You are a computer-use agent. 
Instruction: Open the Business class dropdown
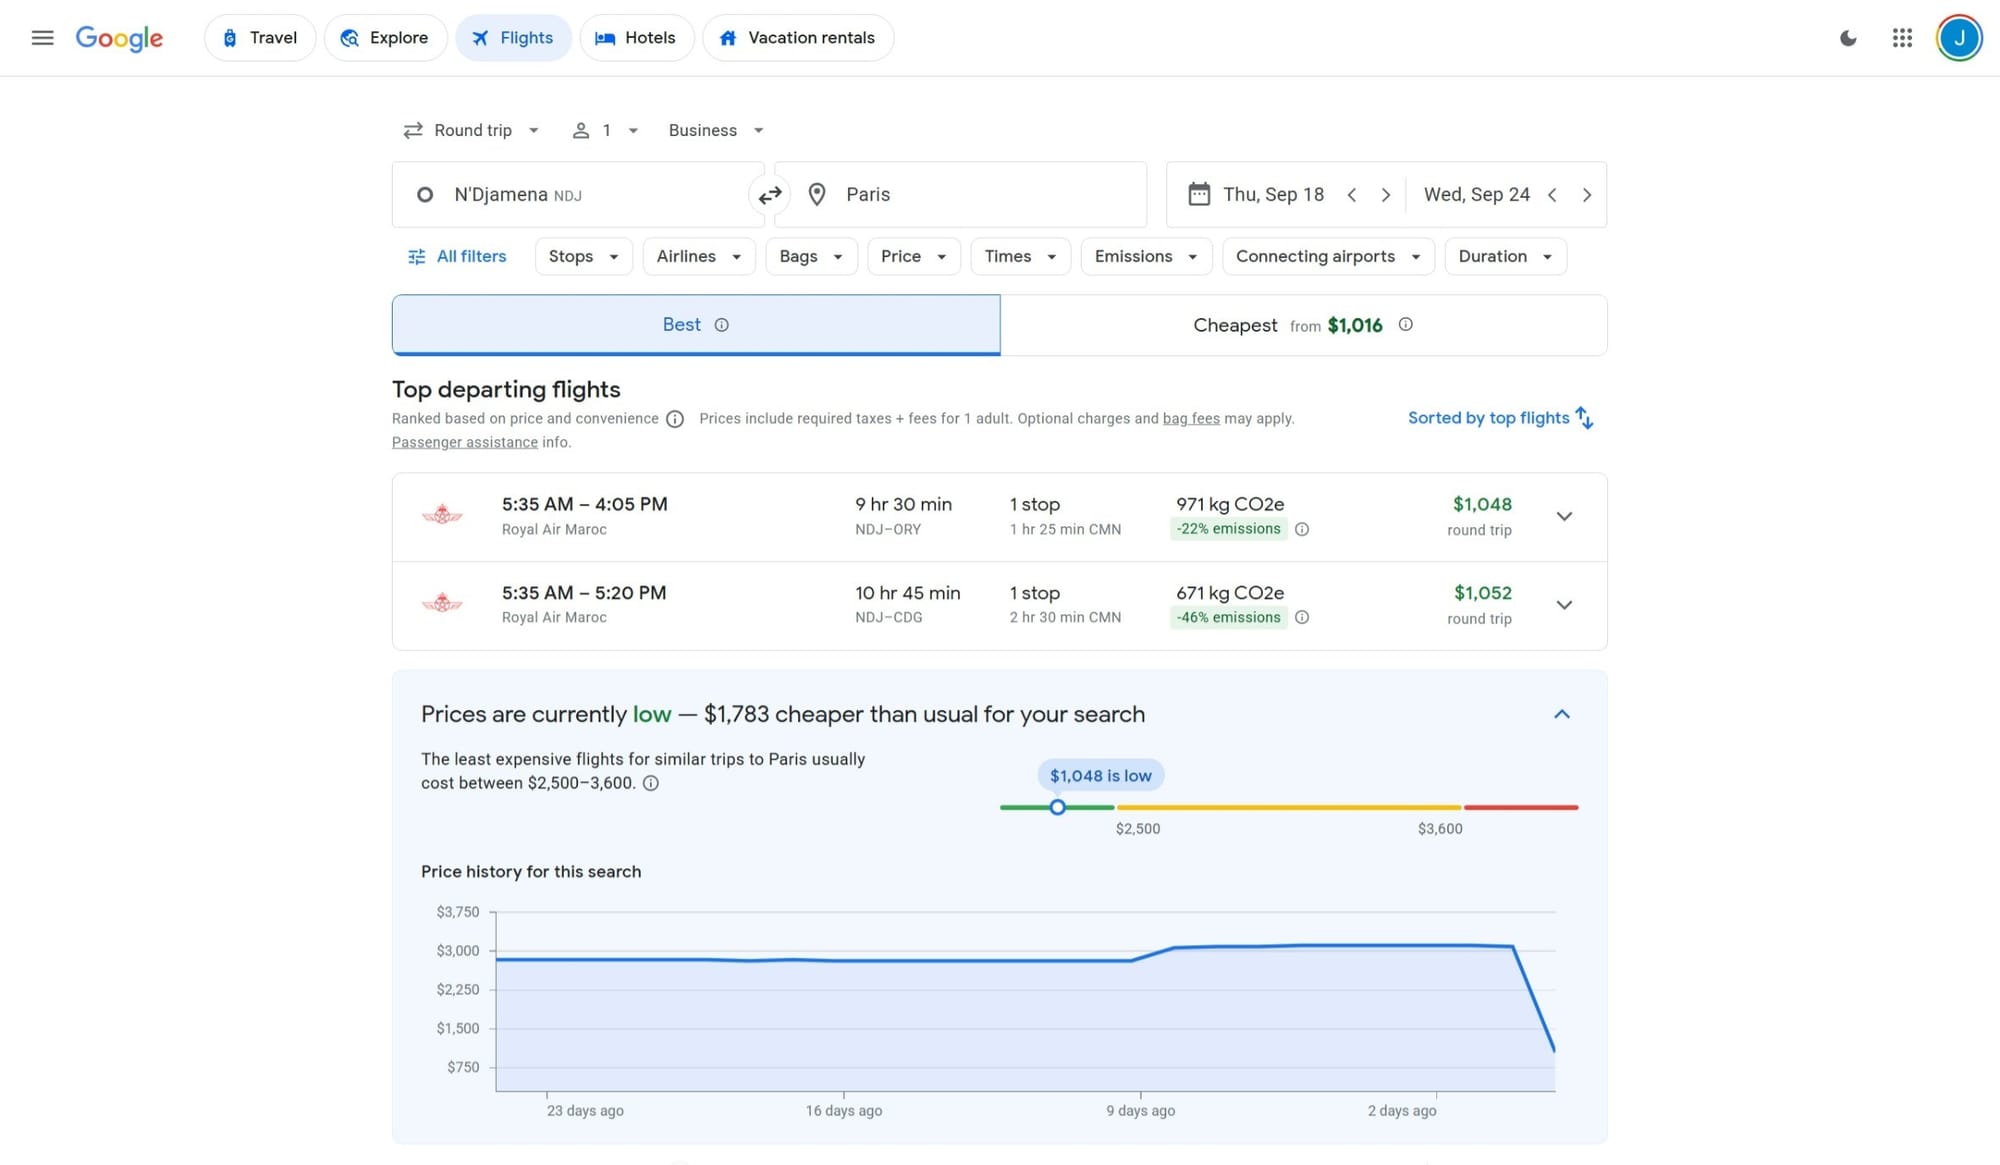pos(715,131)
